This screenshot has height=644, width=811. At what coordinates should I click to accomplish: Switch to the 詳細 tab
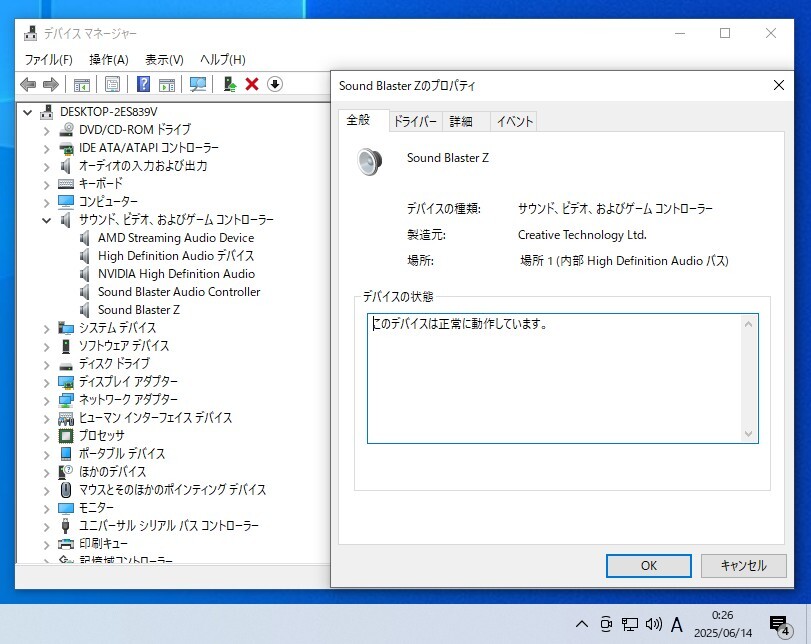point(466,122)
